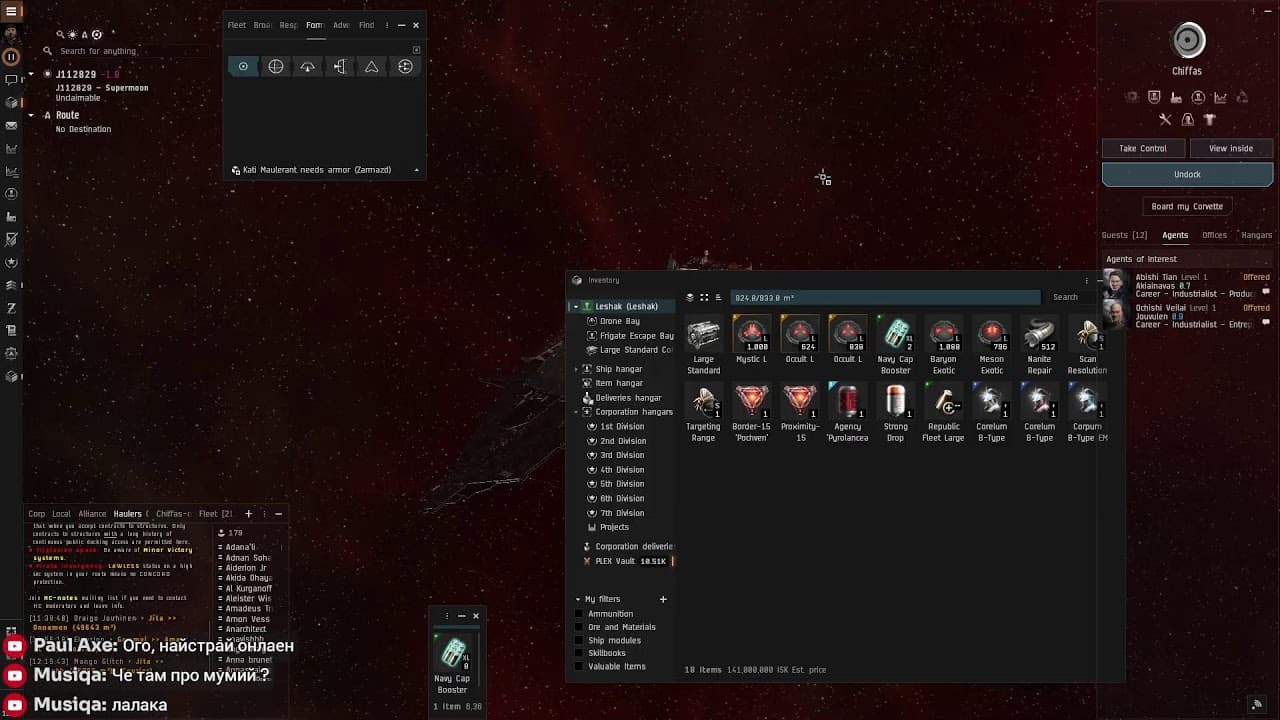Select Baryon Exotic ammo stack

tap(944, 345)
